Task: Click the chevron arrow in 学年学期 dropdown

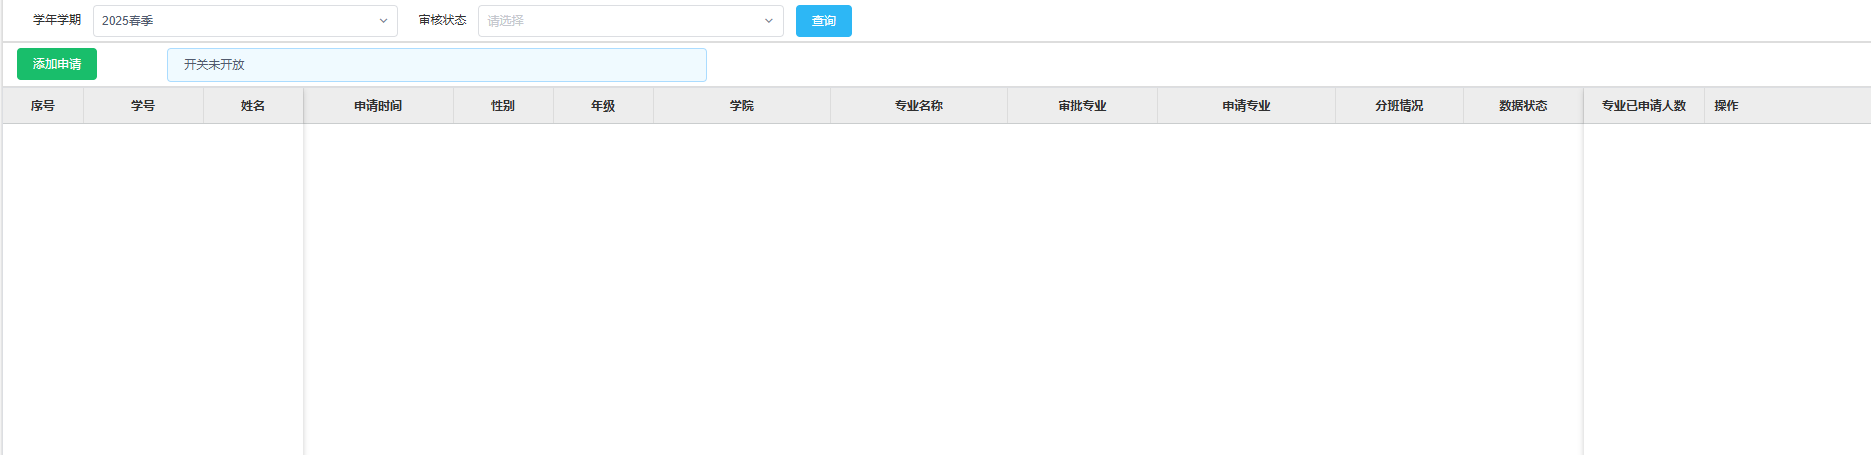Action: (383, 21)
